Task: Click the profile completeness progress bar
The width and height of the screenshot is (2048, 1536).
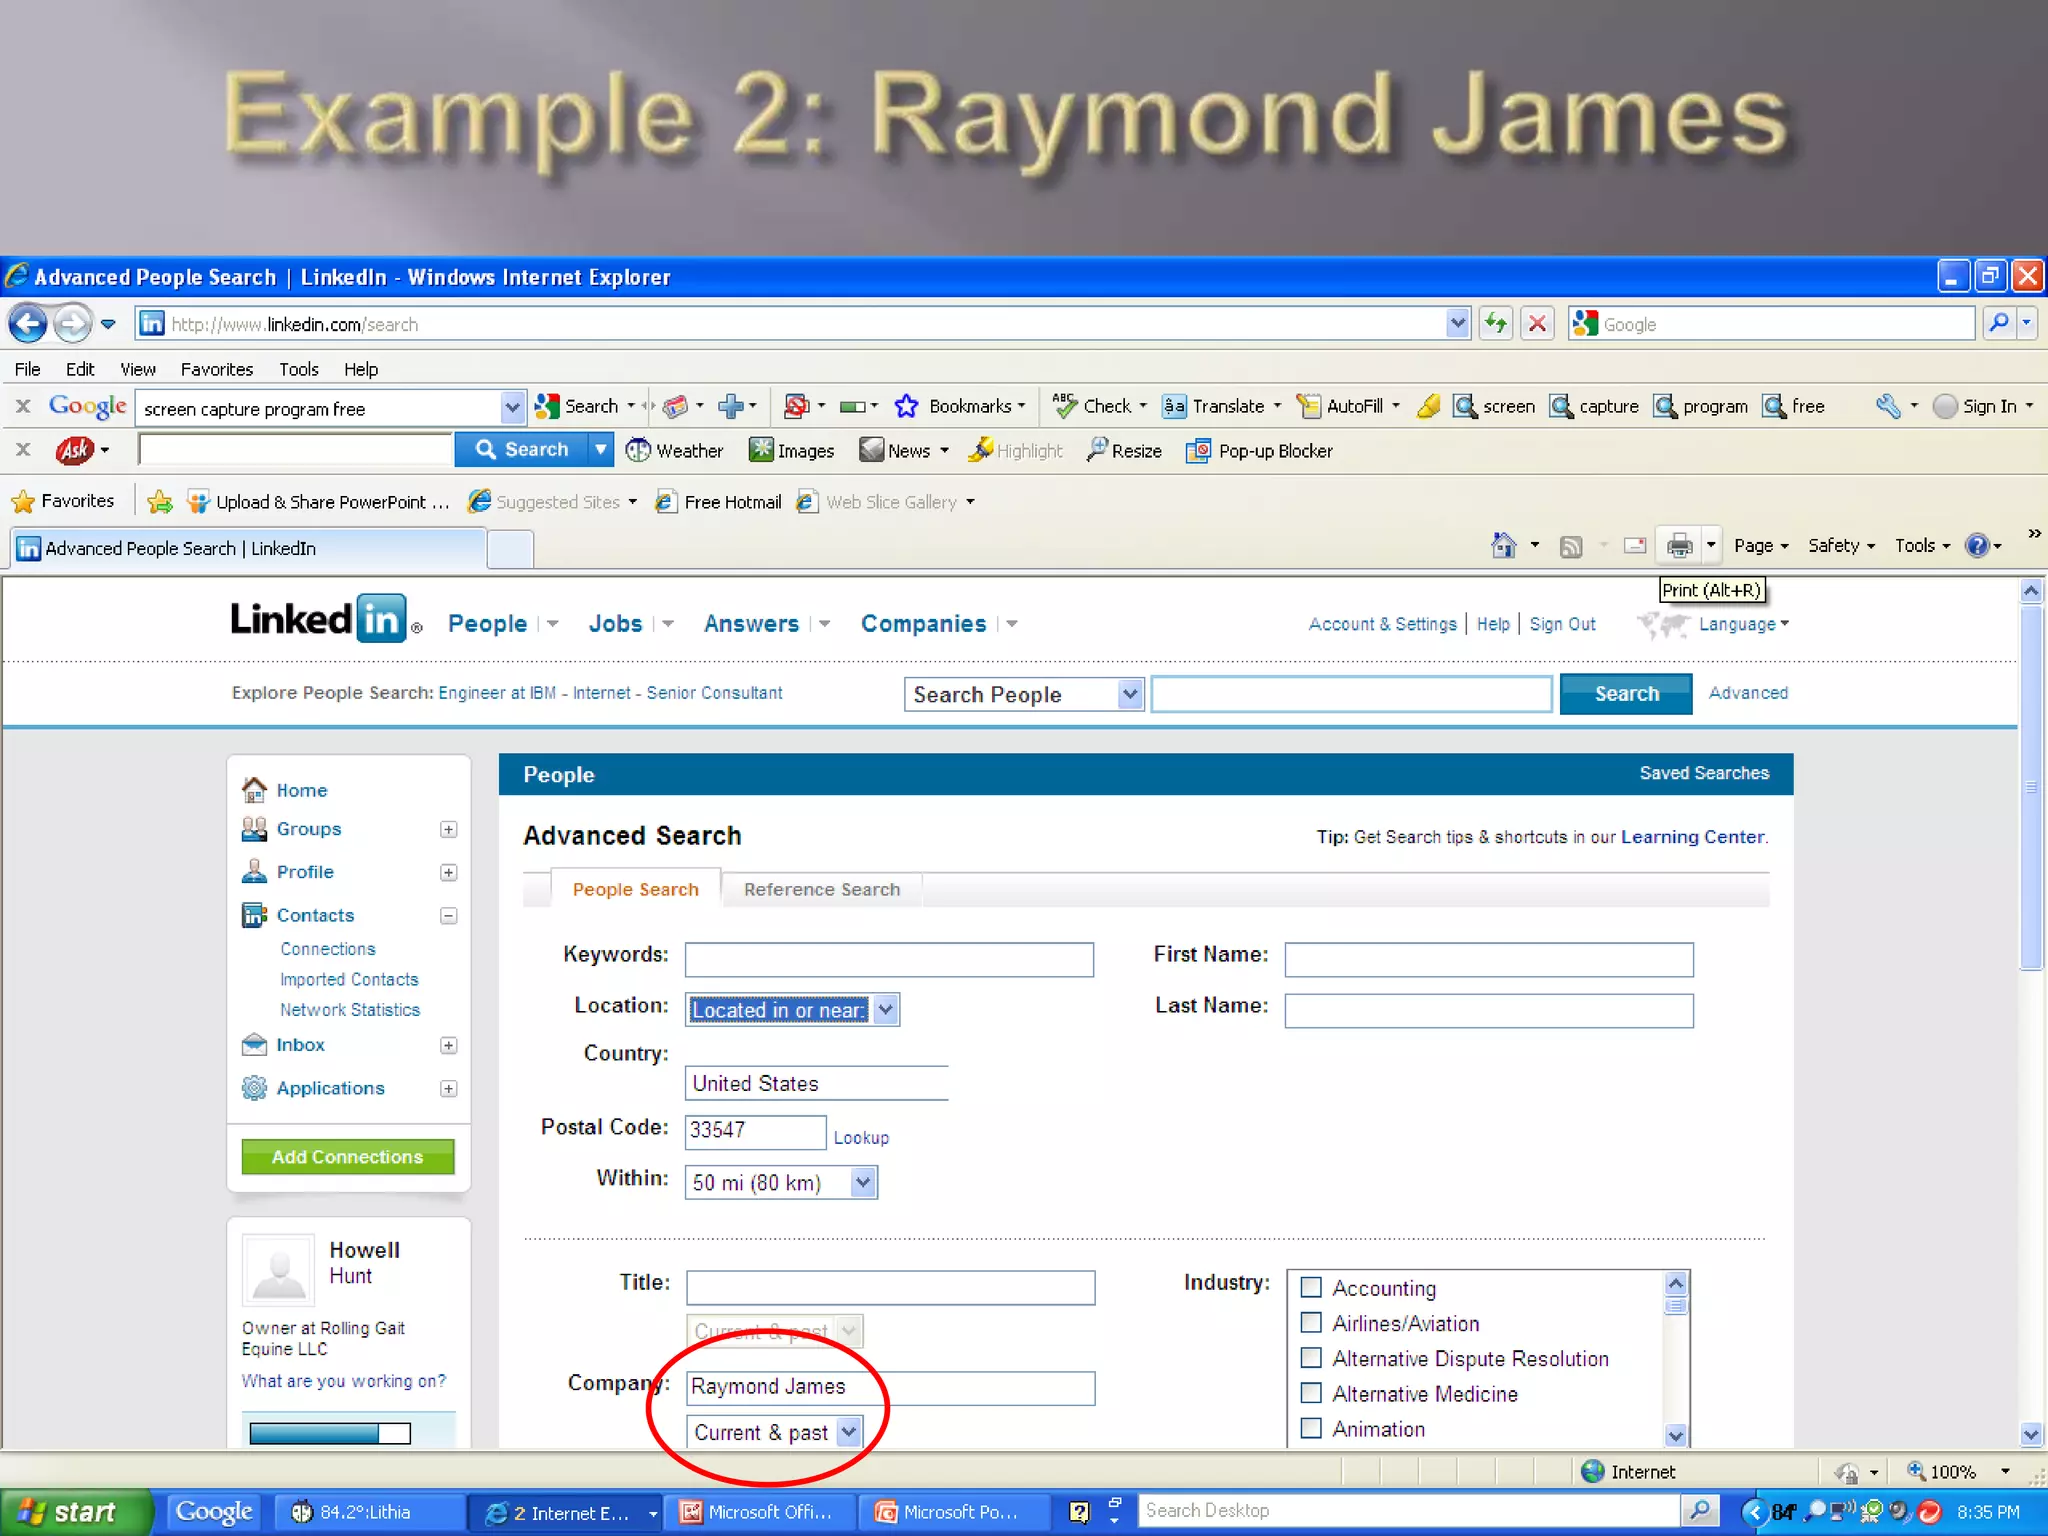Action: point(330,1433)
